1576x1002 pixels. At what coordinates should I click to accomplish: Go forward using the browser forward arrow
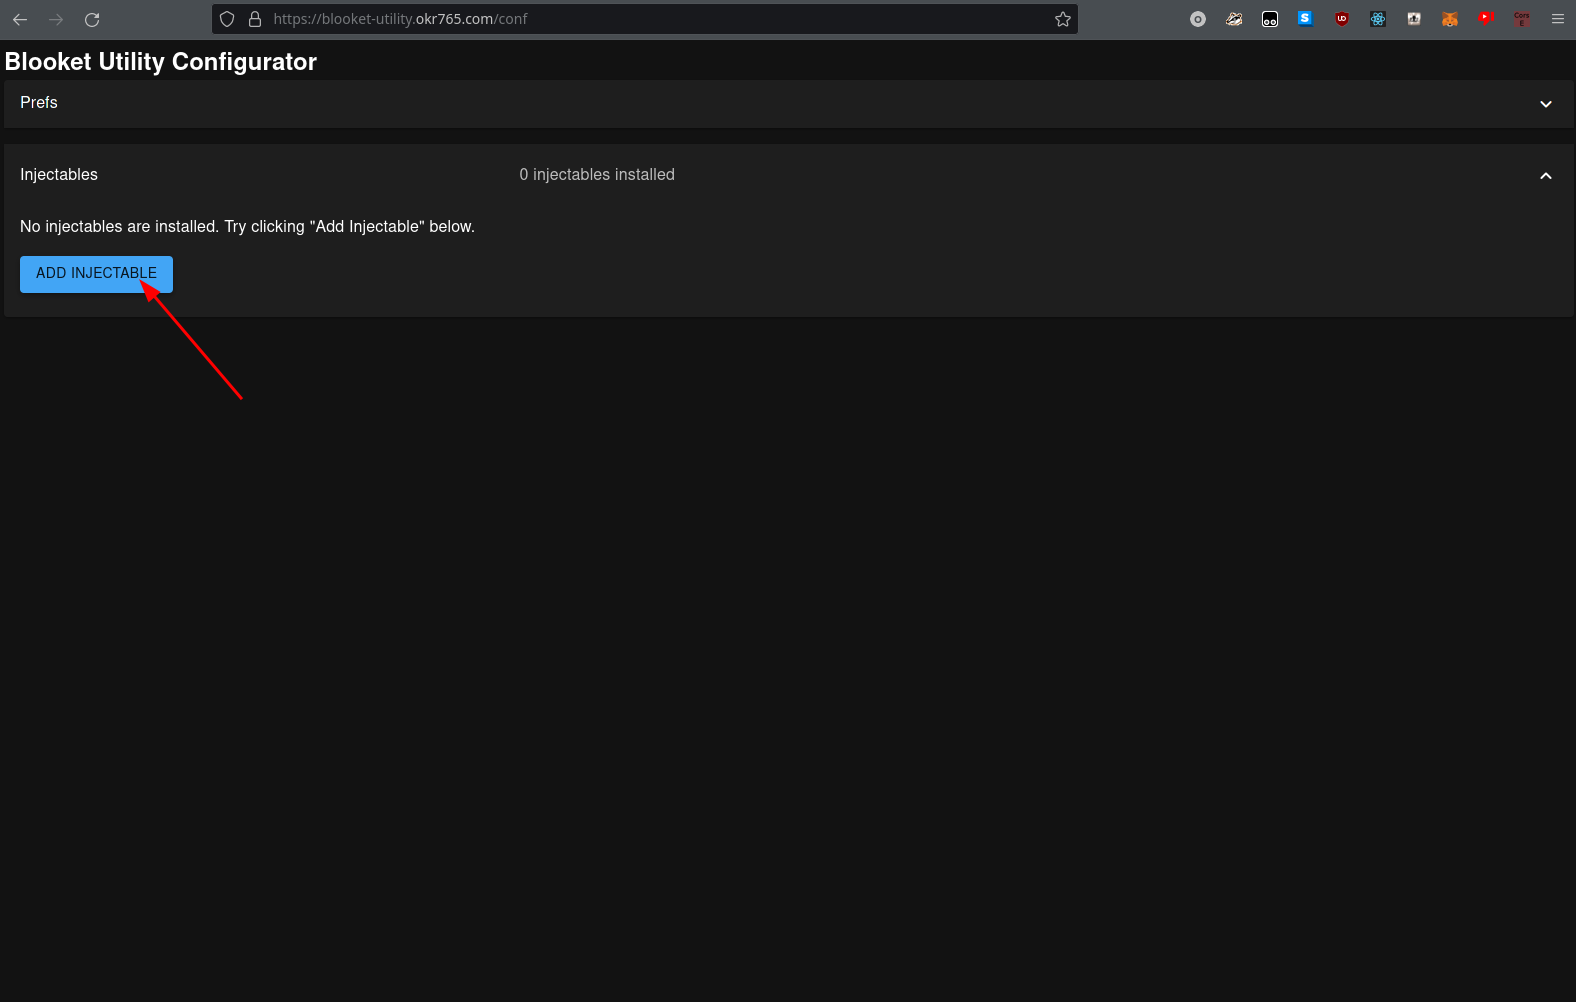coord(56,19)
